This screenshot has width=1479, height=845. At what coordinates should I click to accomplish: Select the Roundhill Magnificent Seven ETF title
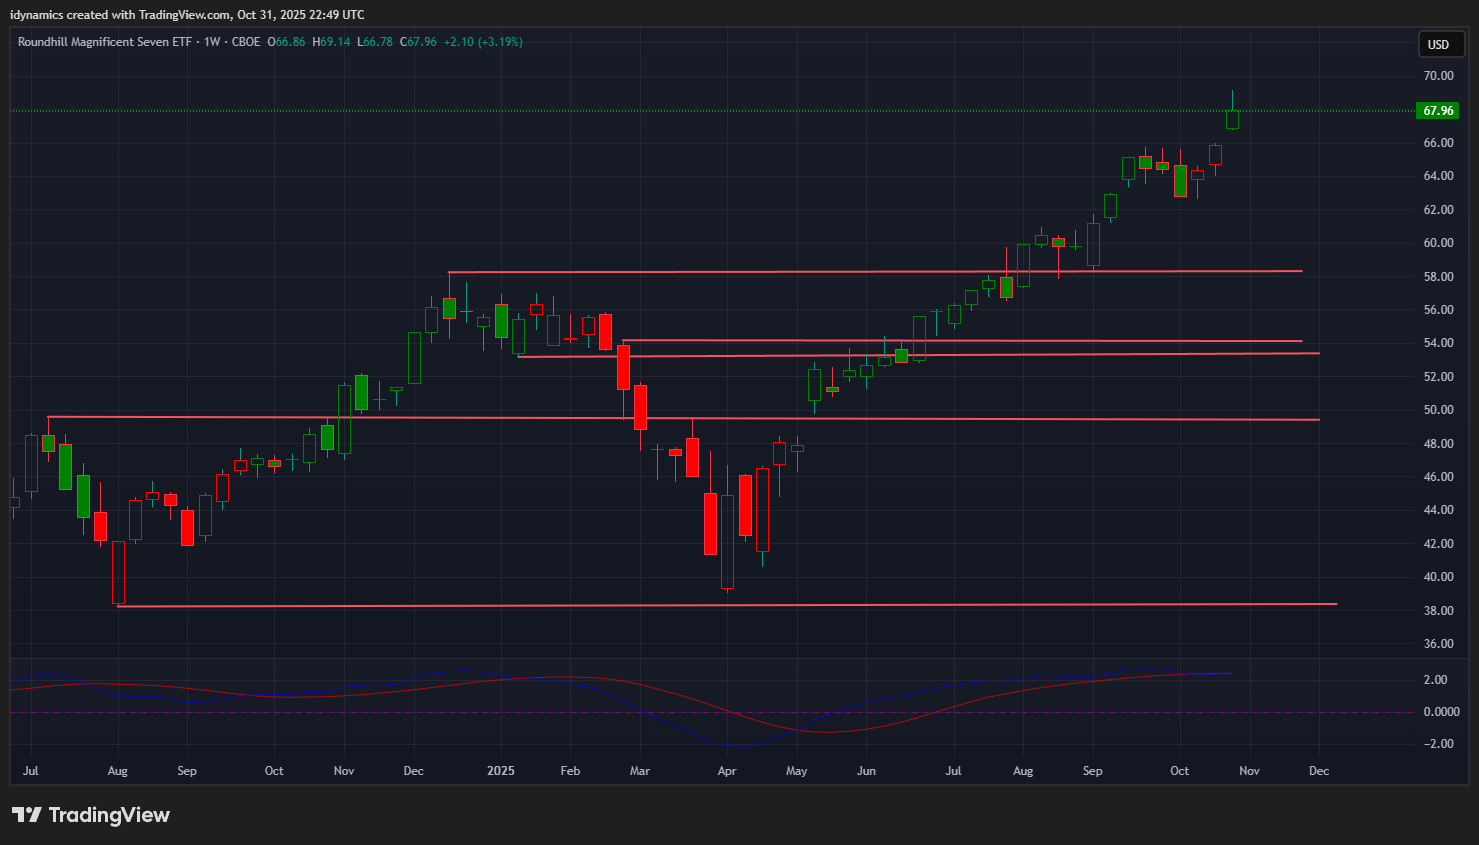(x=104, y=42)
